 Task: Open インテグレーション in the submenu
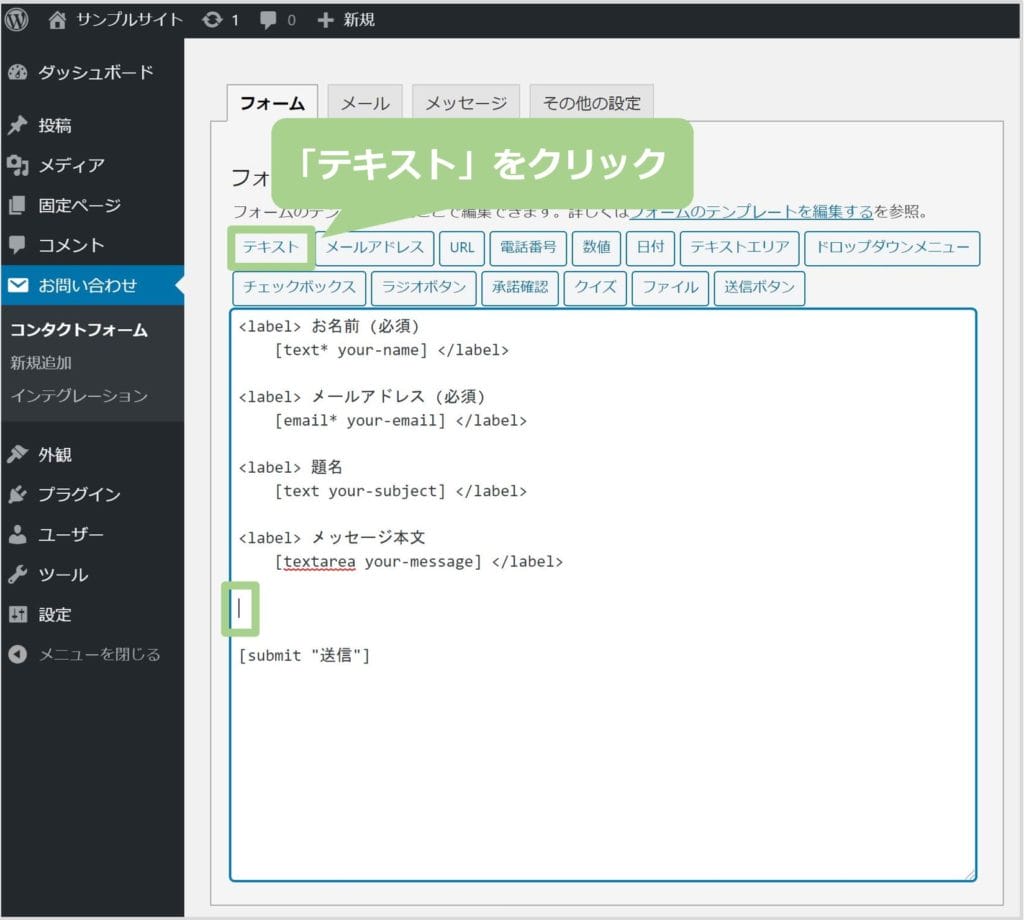pyautogui.click(x=79, y=396)
